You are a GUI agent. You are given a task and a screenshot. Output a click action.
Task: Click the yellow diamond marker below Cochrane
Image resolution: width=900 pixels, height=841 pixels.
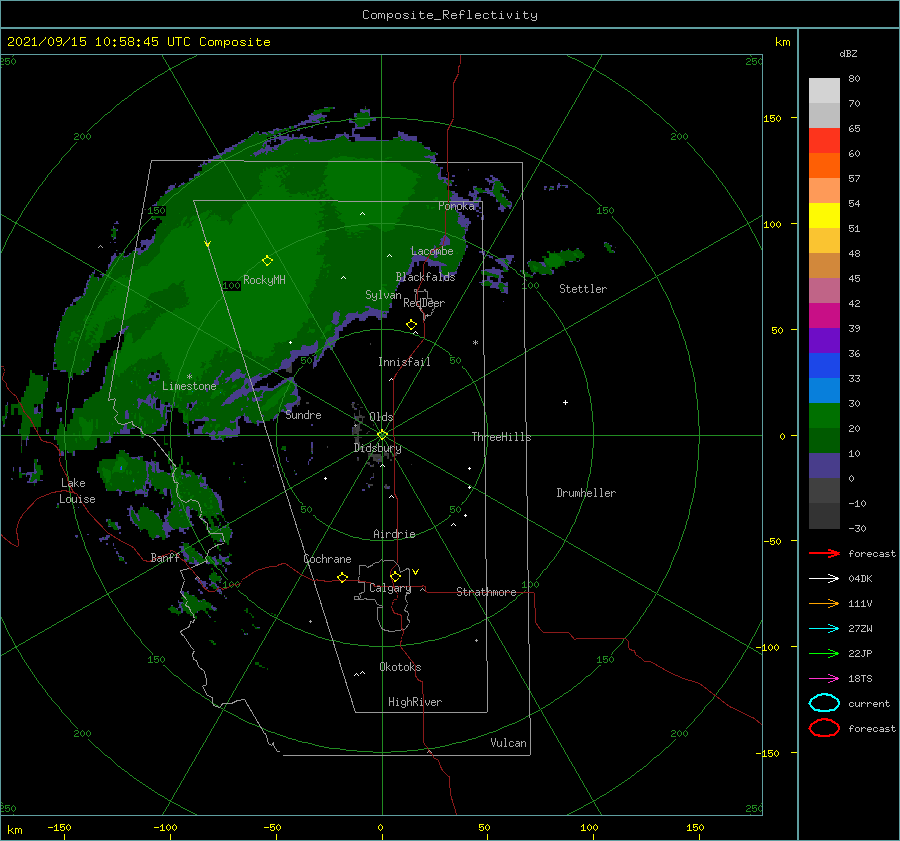click(342, 578)
